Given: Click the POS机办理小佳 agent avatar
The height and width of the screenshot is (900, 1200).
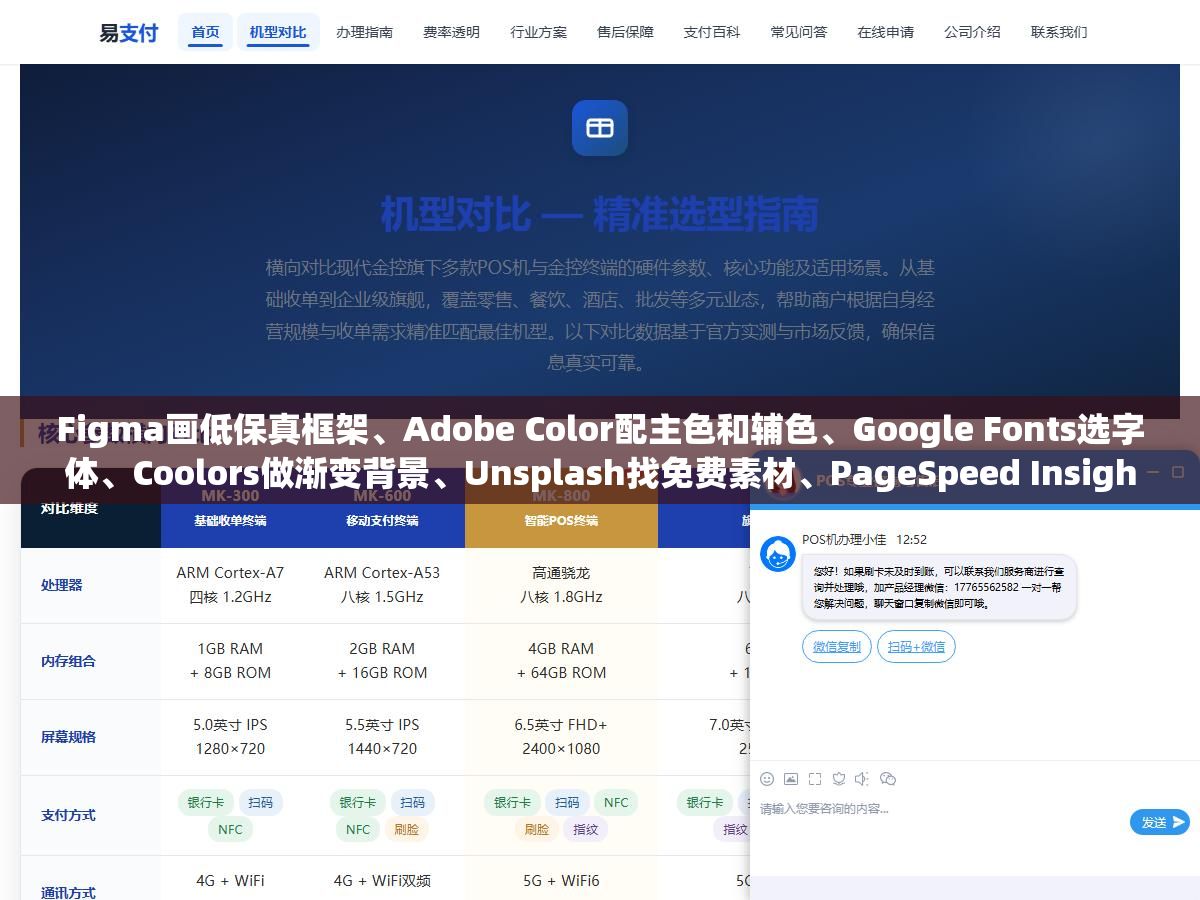Looking at the screenshot, I should point(778,554).
